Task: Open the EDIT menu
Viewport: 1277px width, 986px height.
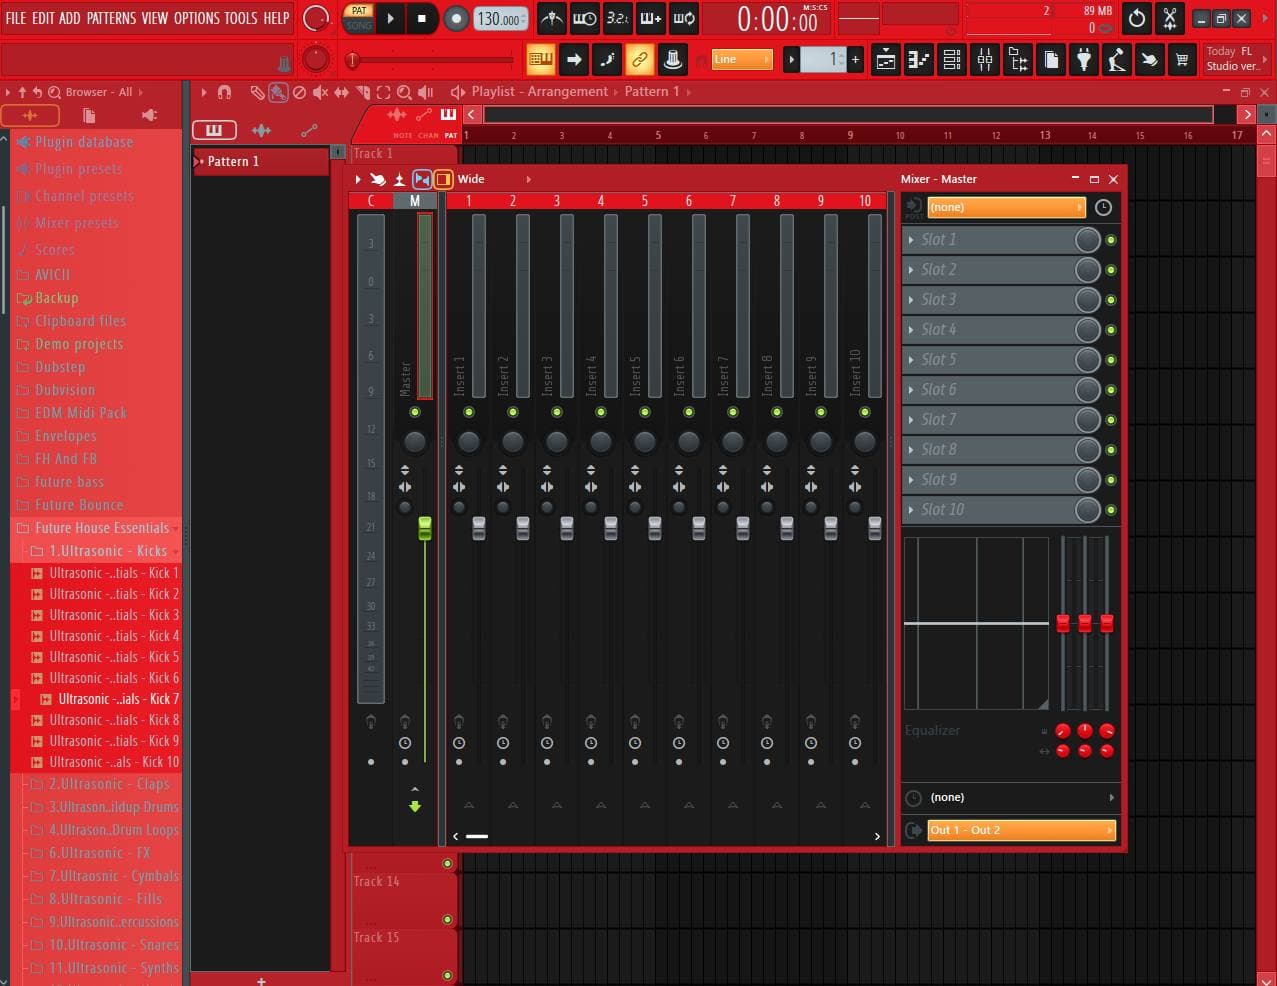Action: pyautogui.click(x=44, y=18)
